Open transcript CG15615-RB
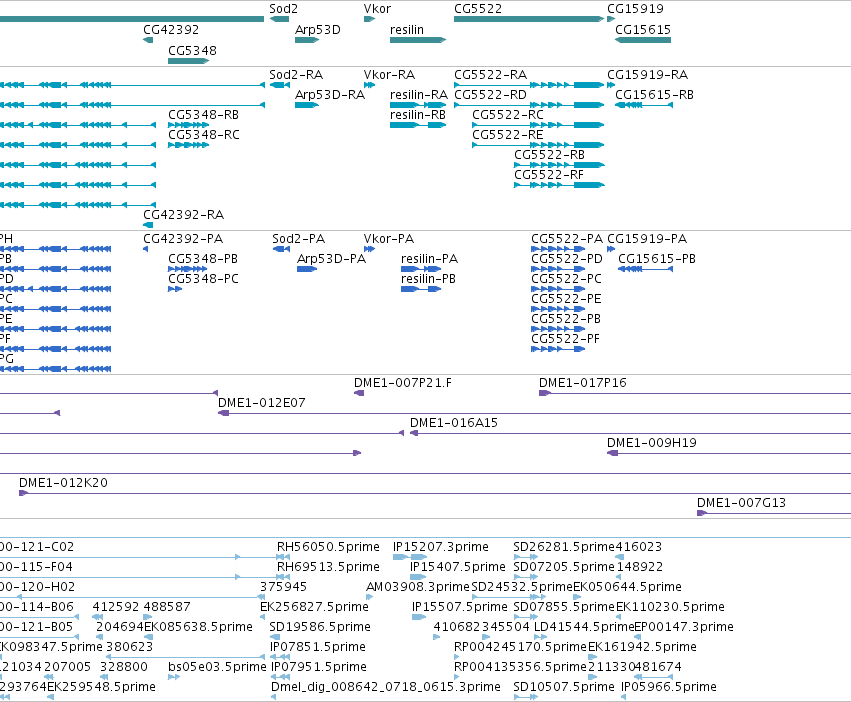This screenshot has width=851, height=702. pyautogui.click(x=655, y=95)
